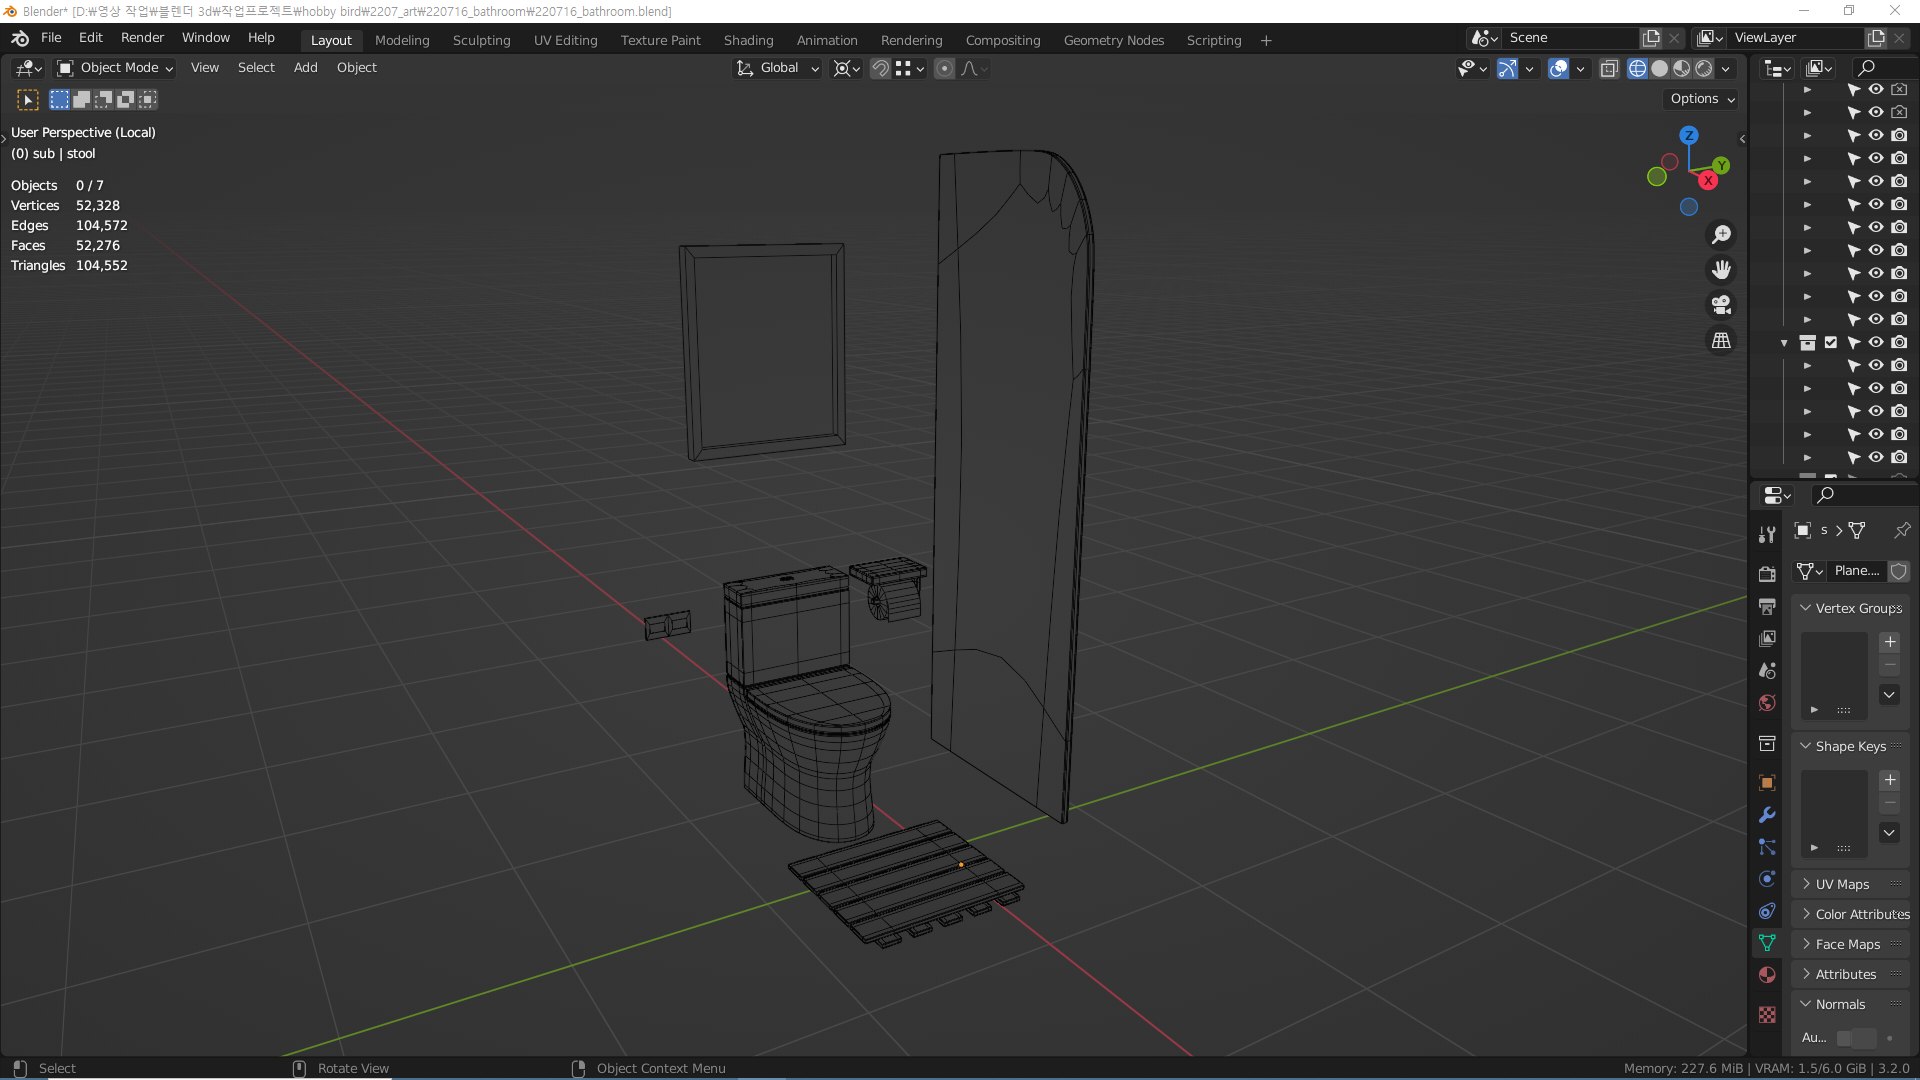This screenshot has height=1080, width=1920.
Task: Toggle proportional editing in the header
Action: click(945, 69)
